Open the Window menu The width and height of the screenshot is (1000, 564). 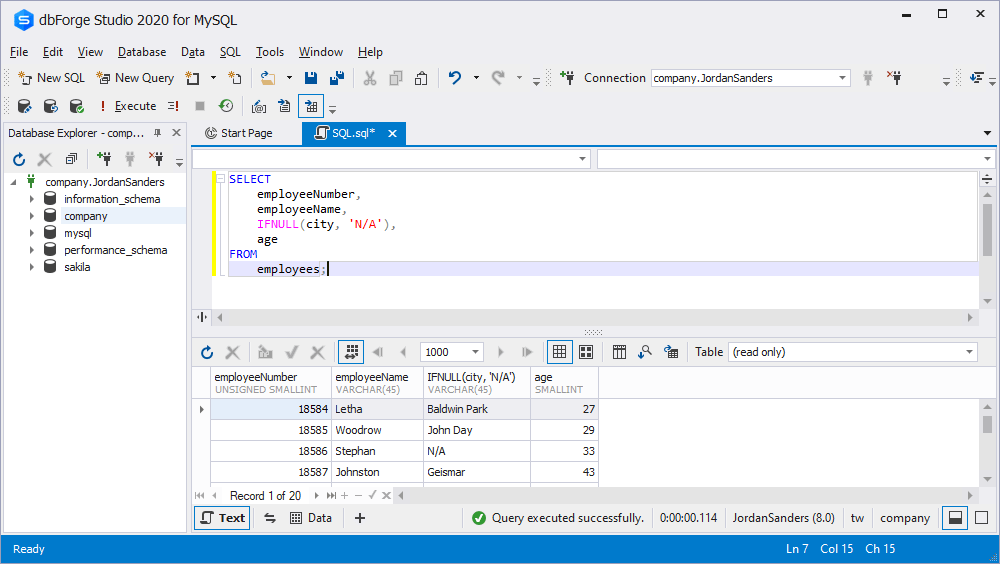coord(321,52)
